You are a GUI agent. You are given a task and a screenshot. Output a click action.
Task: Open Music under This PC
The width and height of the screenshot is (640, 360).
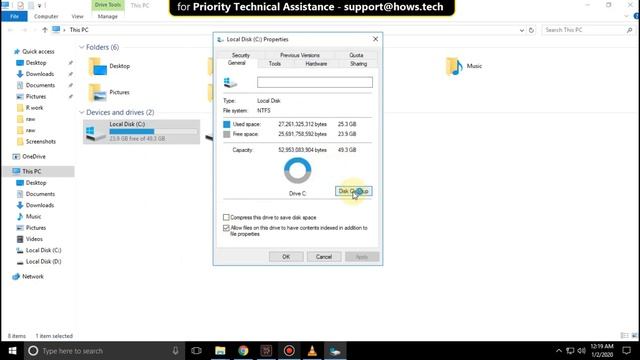pos(33,216)
